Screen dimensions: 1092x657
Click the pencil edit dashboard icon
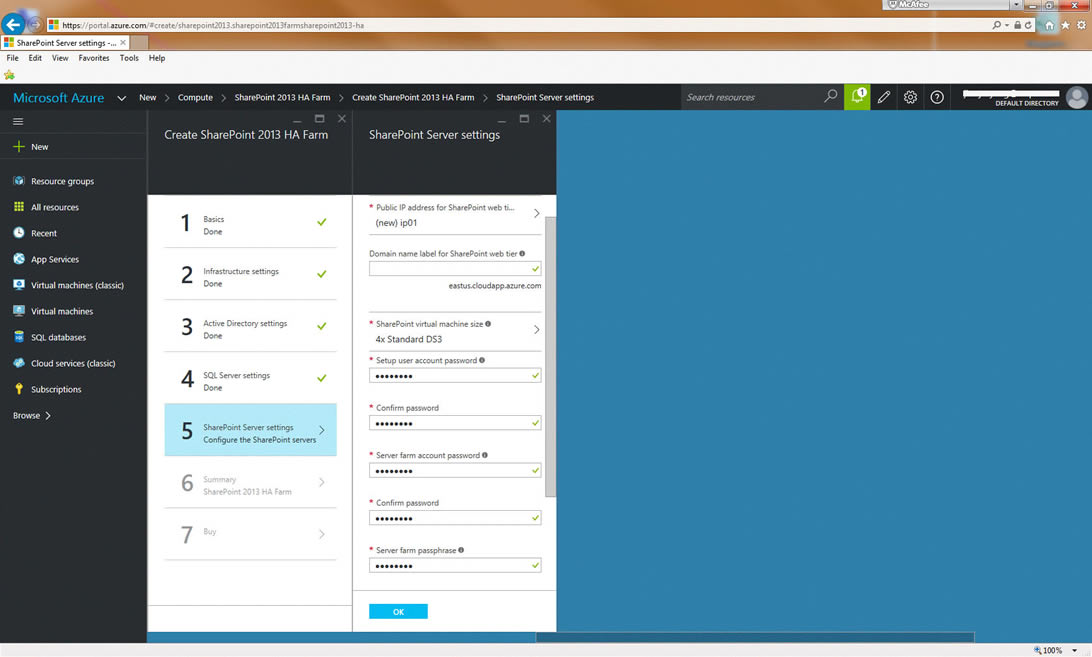(x=884, y=98)
